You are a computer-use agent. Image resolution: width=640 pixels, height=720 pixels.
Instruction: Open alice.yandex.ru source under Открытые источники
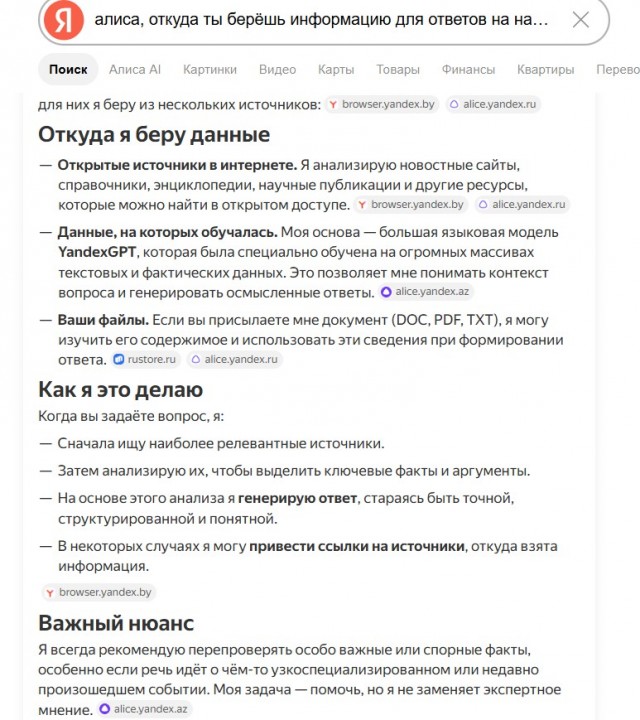[x=522, y=204]
